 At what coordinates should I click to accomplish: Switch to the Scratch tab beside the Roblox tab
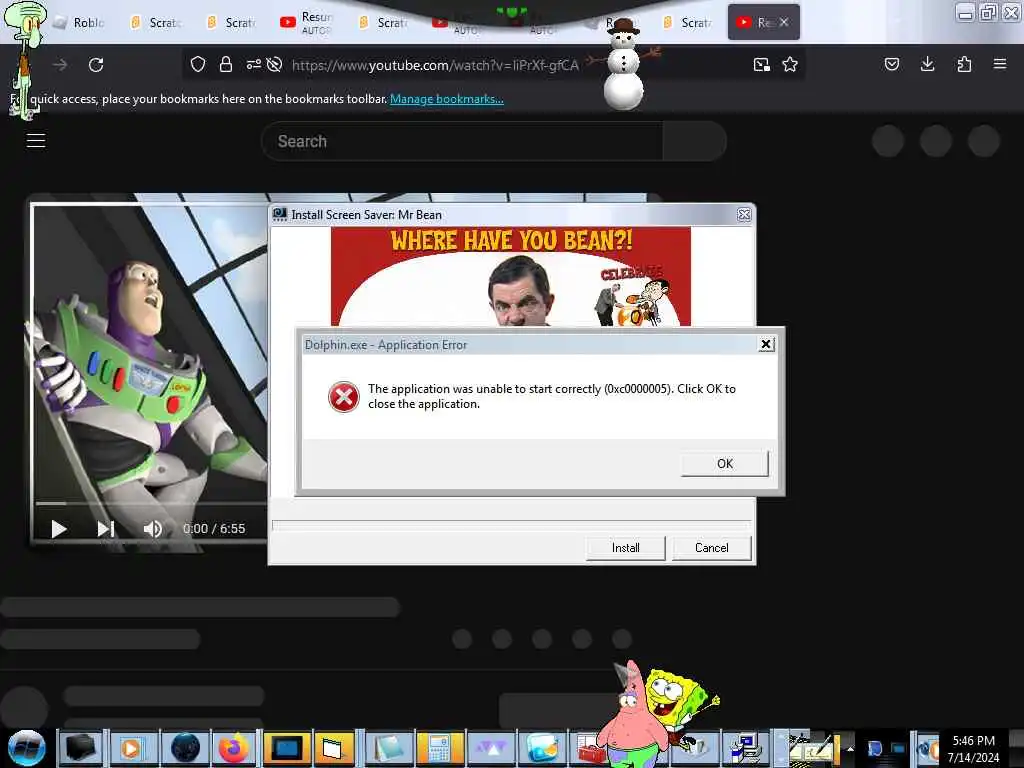pos(155,22)
